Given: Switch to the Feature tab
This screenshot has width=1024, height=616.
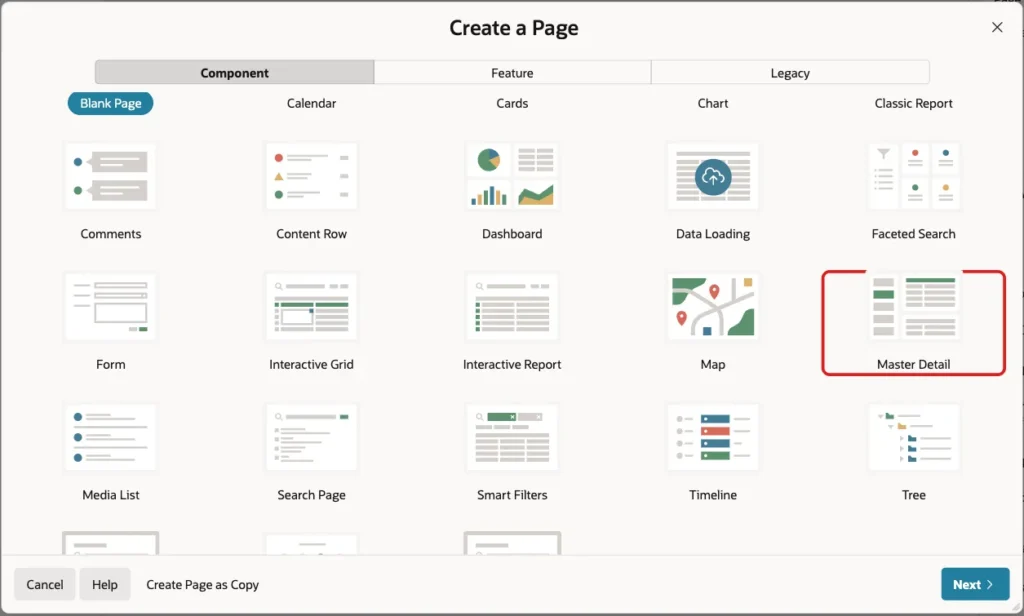Looking at the screenshot, I should tap(513, 73).
